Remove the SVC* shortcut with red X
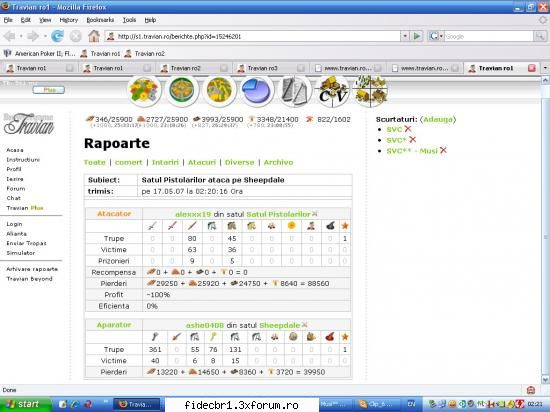This screenshot has width=550, height=412. [412, 140]
